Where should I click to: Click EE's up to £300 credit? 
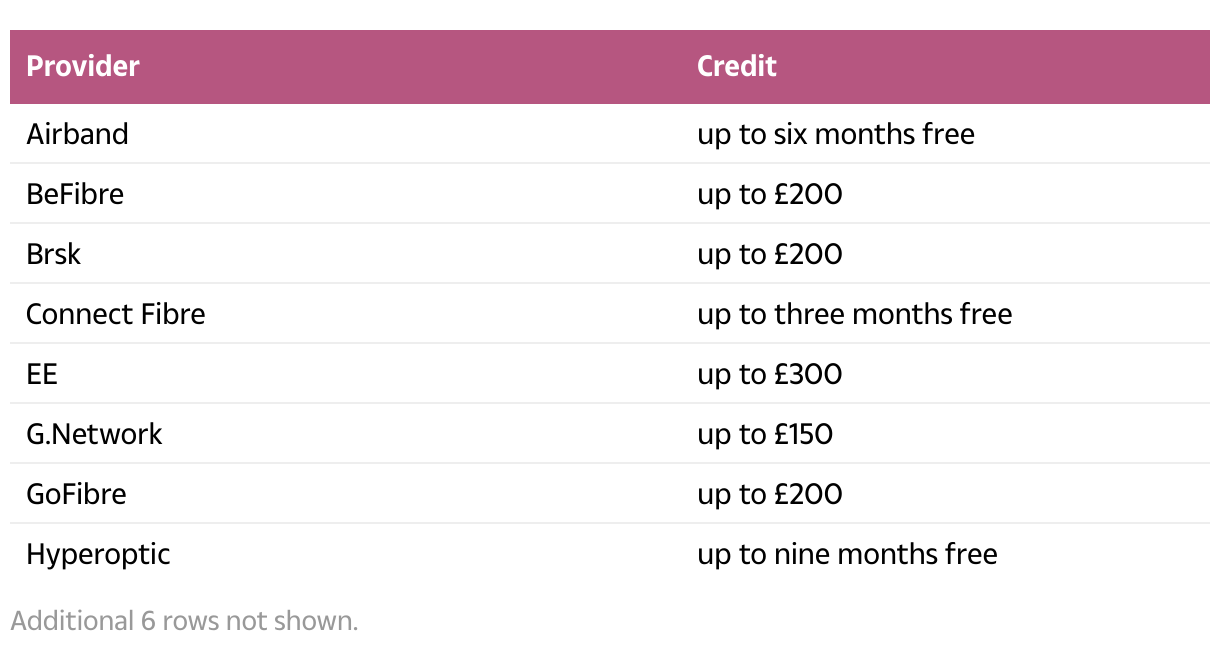pyautogui.click(x=770, y=374)
